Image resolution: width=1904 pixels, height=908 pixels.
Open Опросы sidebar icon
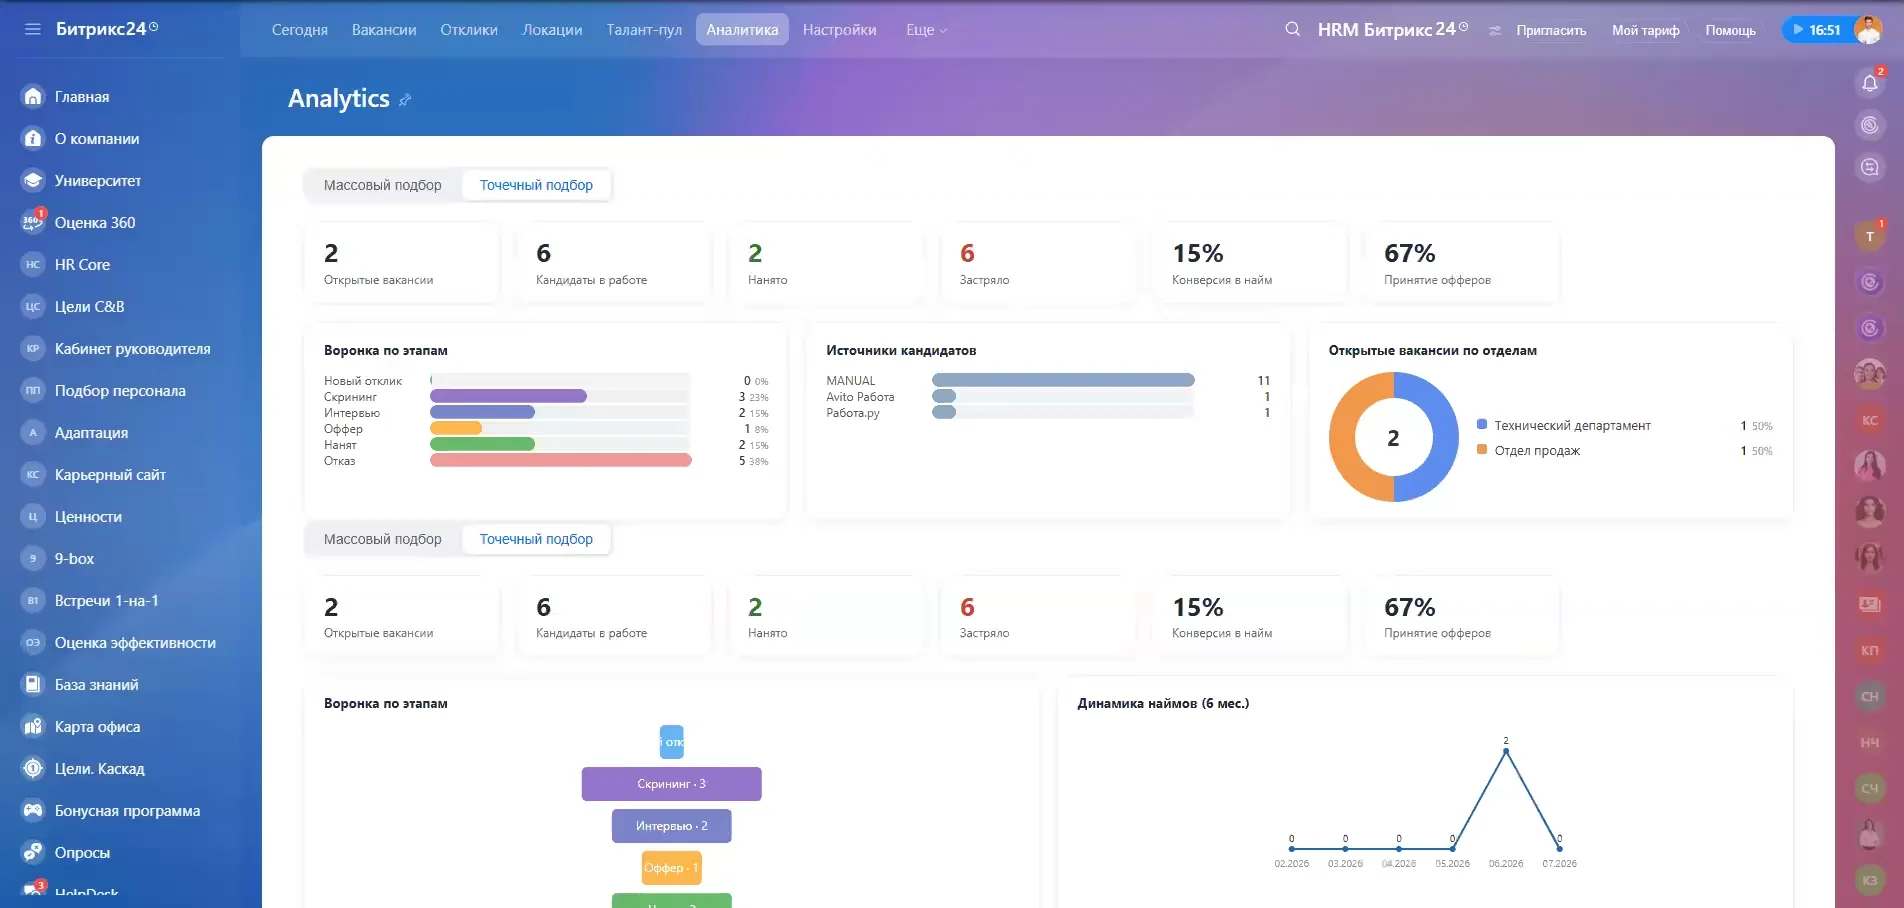pyautogui.click(x=33, y=852)
